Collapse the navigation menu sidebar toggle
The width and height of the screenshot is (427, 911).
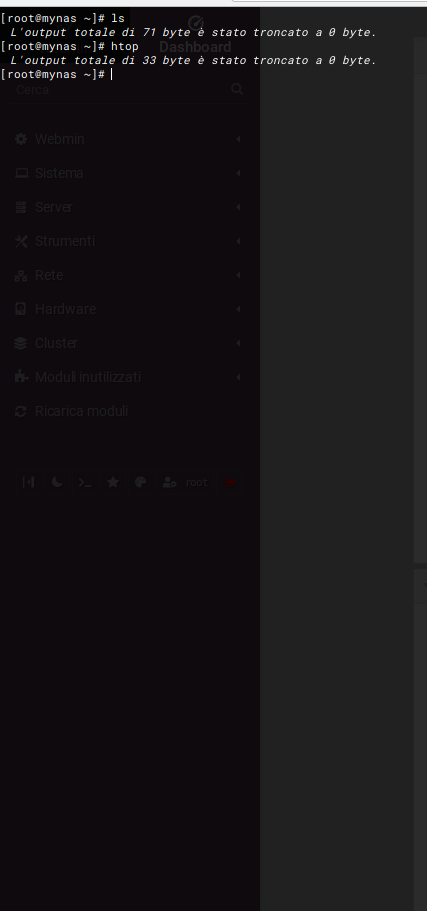tap(28, 482)
